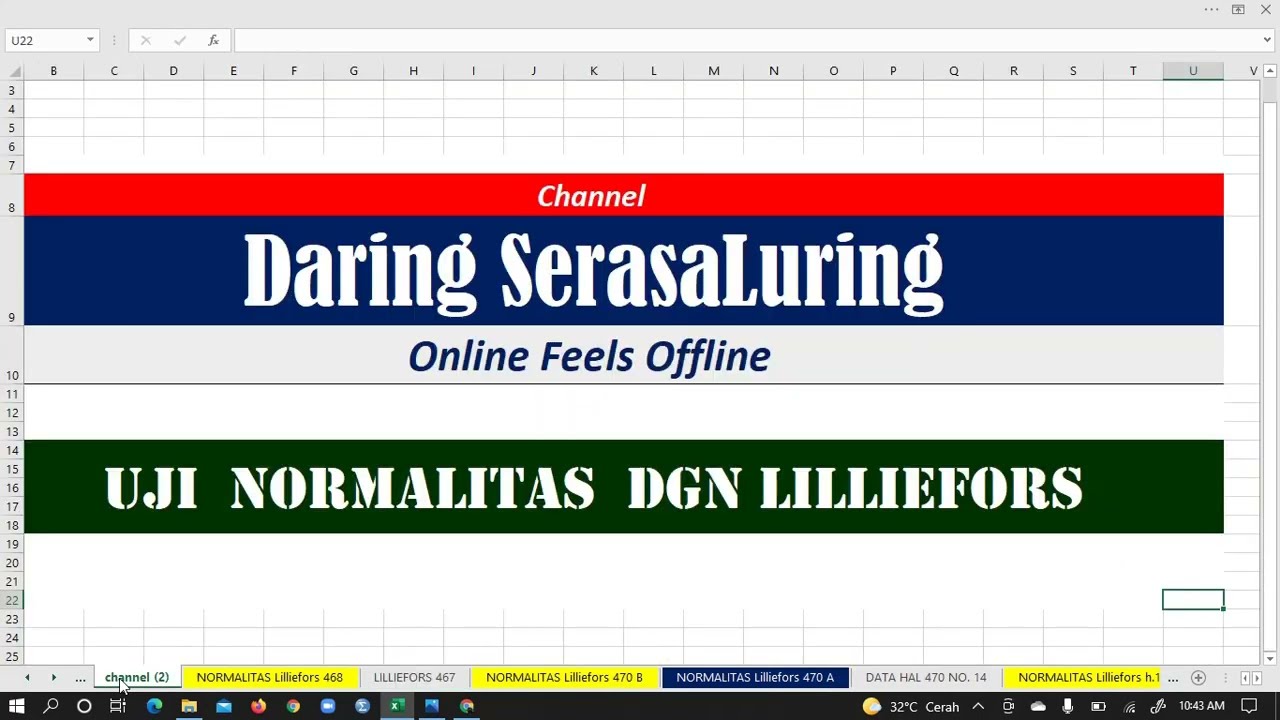Select row 9 header

click(x=12, y=270)
